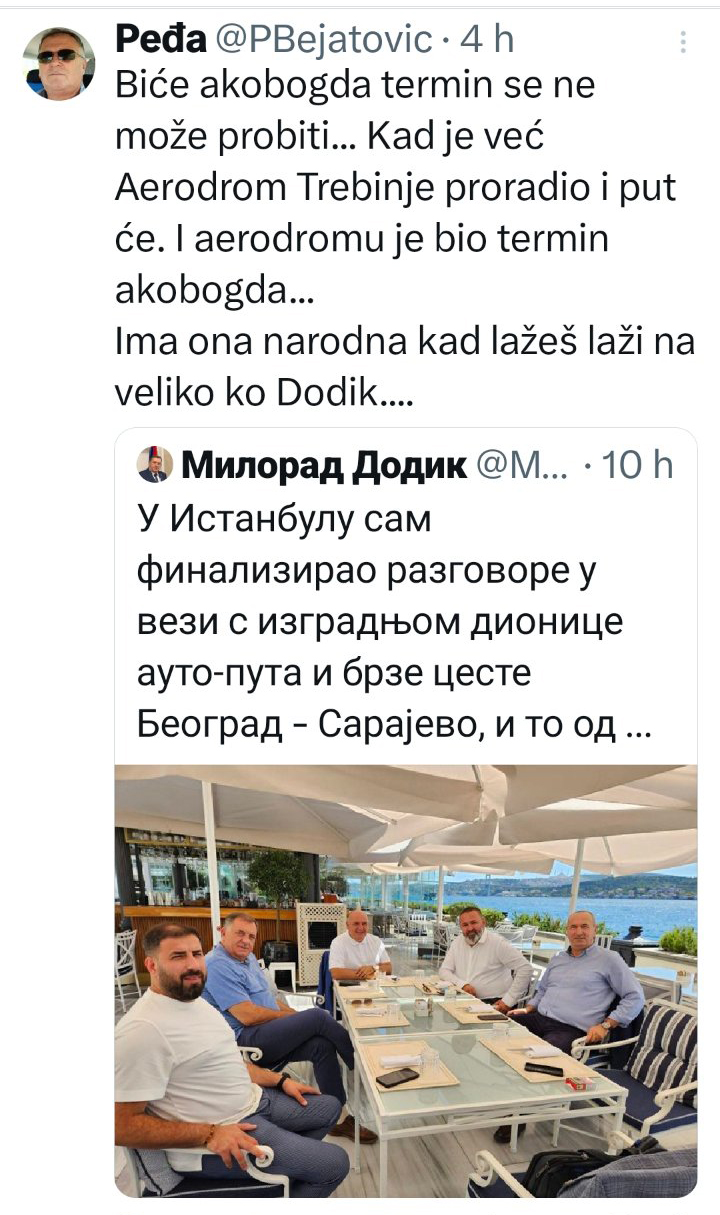Click the truncated @M... handle
This screenshot has height=1215, width=720.
(521, 466)
